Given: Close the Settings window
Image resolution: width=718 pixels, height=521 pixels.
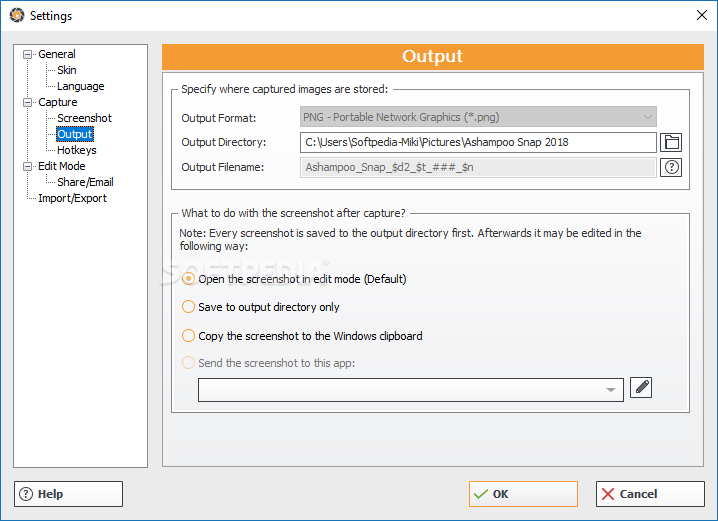Looking at the screenshot, I should [x=702, y=15].
